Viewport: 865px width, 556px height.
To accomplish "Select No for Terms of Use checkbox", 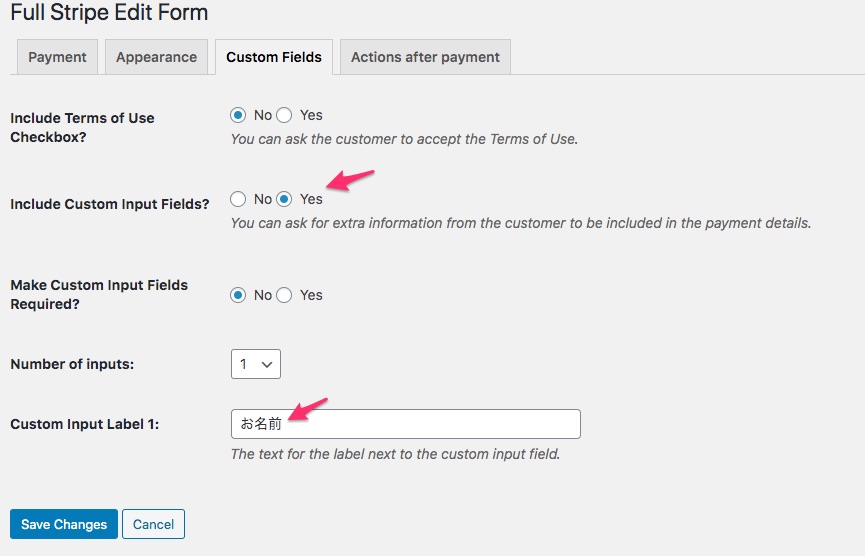I will coord(238,115).
